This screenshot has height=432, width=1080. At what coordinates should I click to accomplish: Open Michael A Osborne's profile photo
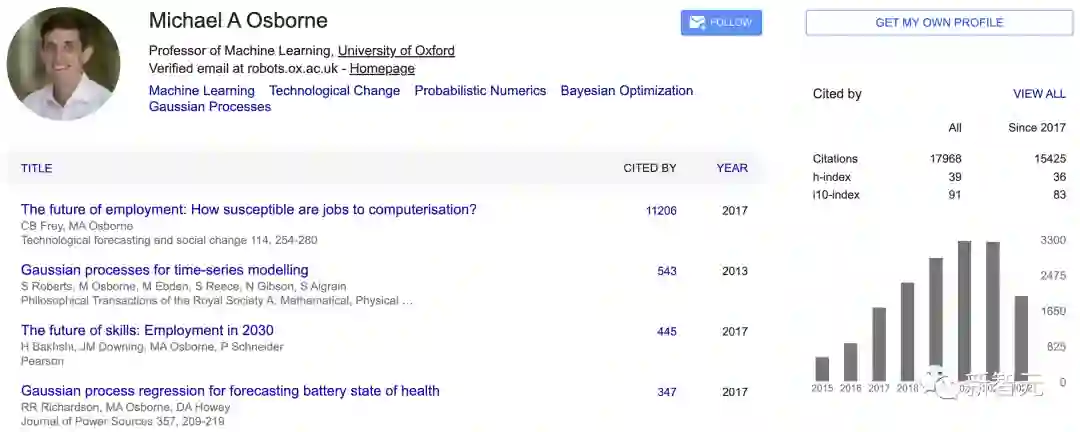click(x=63, y=64)
